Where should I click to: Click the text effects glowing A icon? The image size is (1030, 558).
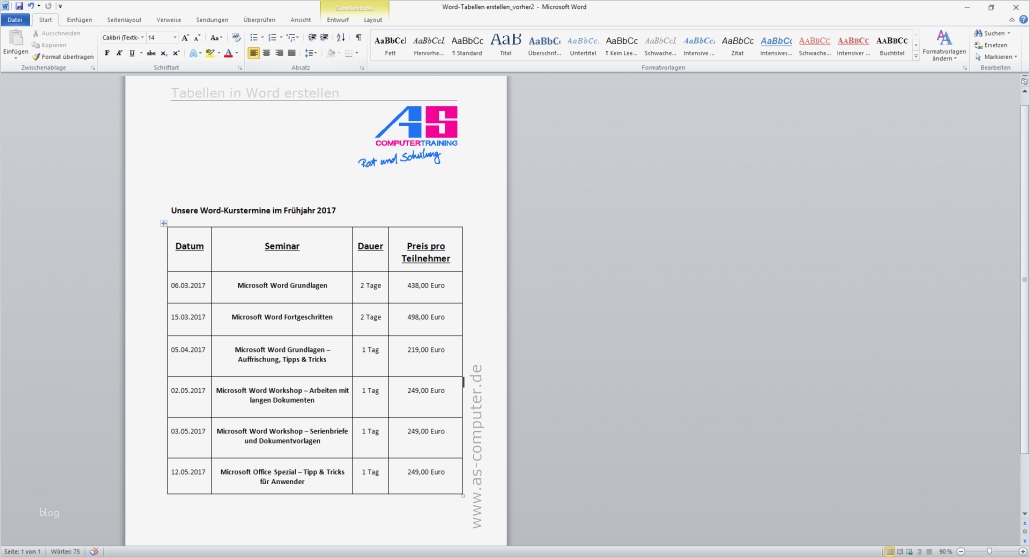194,53
